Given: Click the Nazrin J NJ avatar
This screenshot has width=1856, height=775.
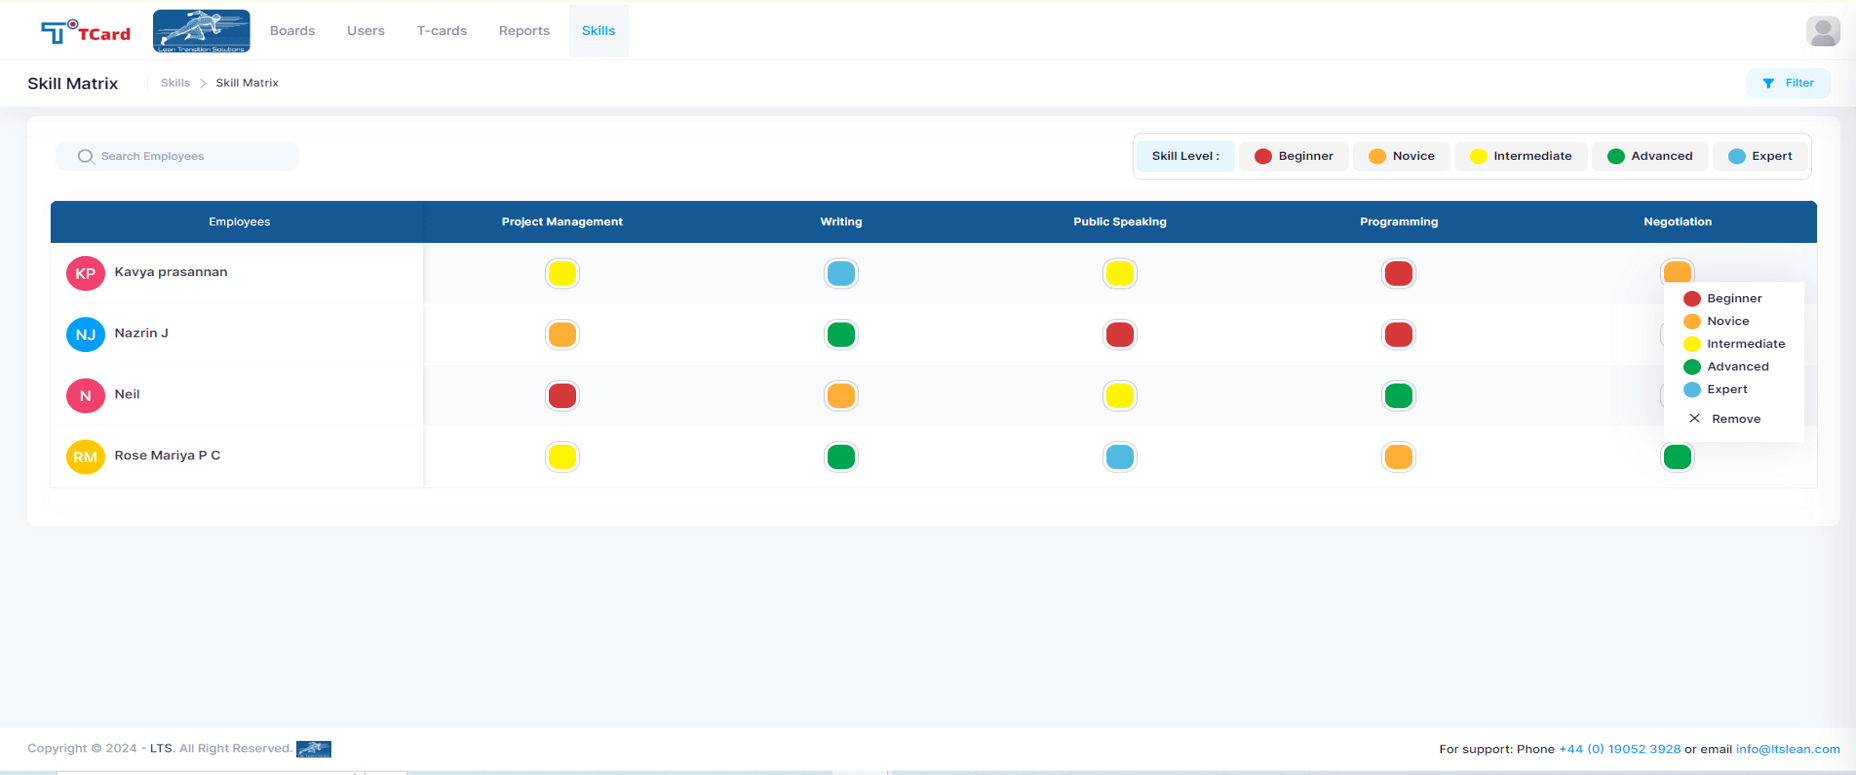Looking at the screenshot, I should (x=85, y=334).
